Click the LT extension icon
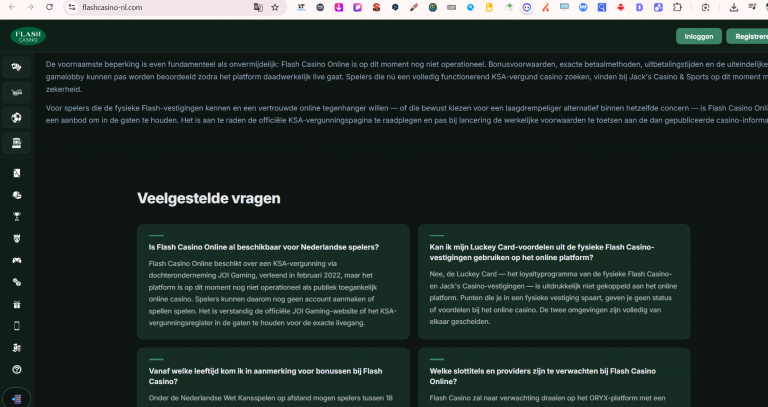This screenshot has height=407, width=768. (x=301, y=7)
